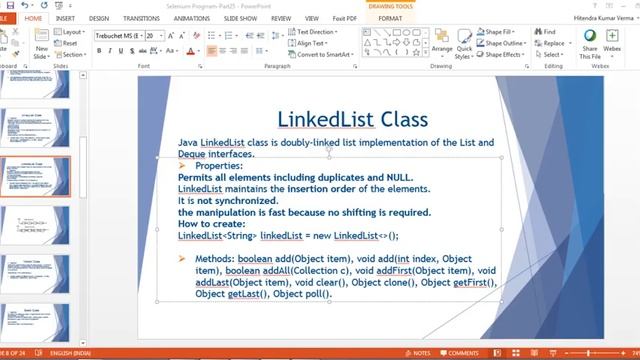The width and height of the screenshot is (640, 360).
Task: Open the TRANSITIONS tab
Action: 141,18
